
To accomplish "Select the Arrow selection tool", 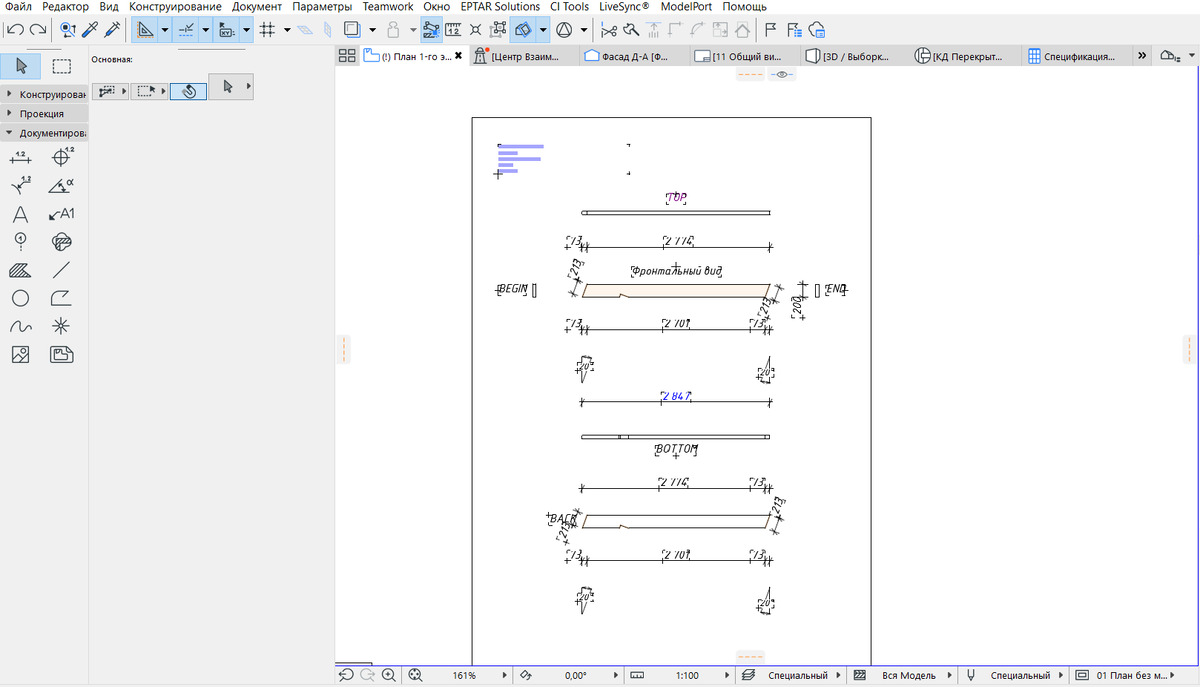I will coord(21,66).
